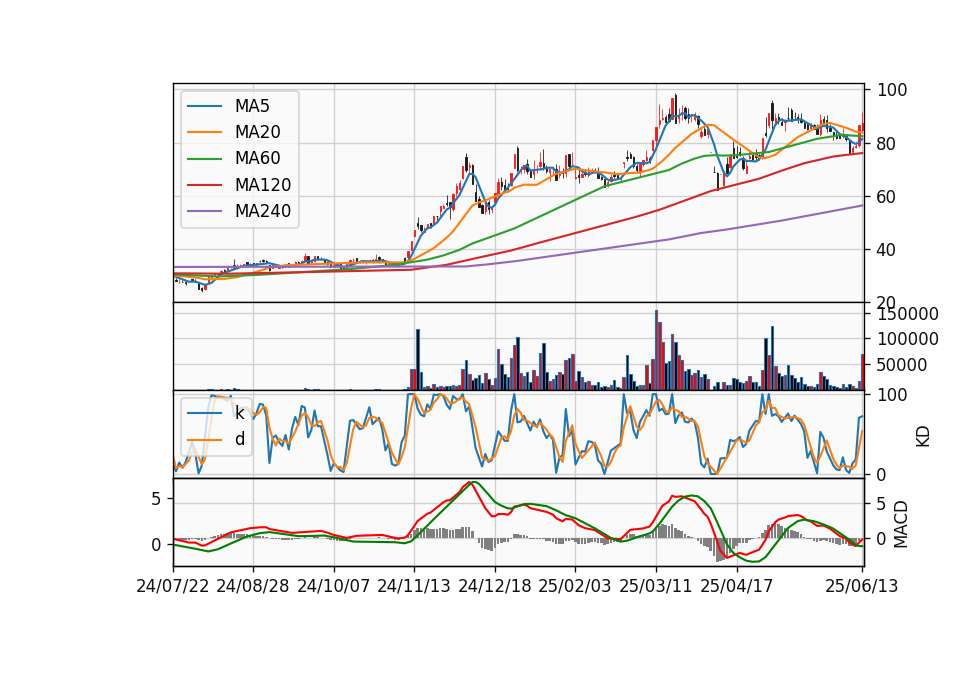The height and width of the screenshot is (690, 960).
Task: Click the 'd' label in KD legend
Action: [239, 439]
